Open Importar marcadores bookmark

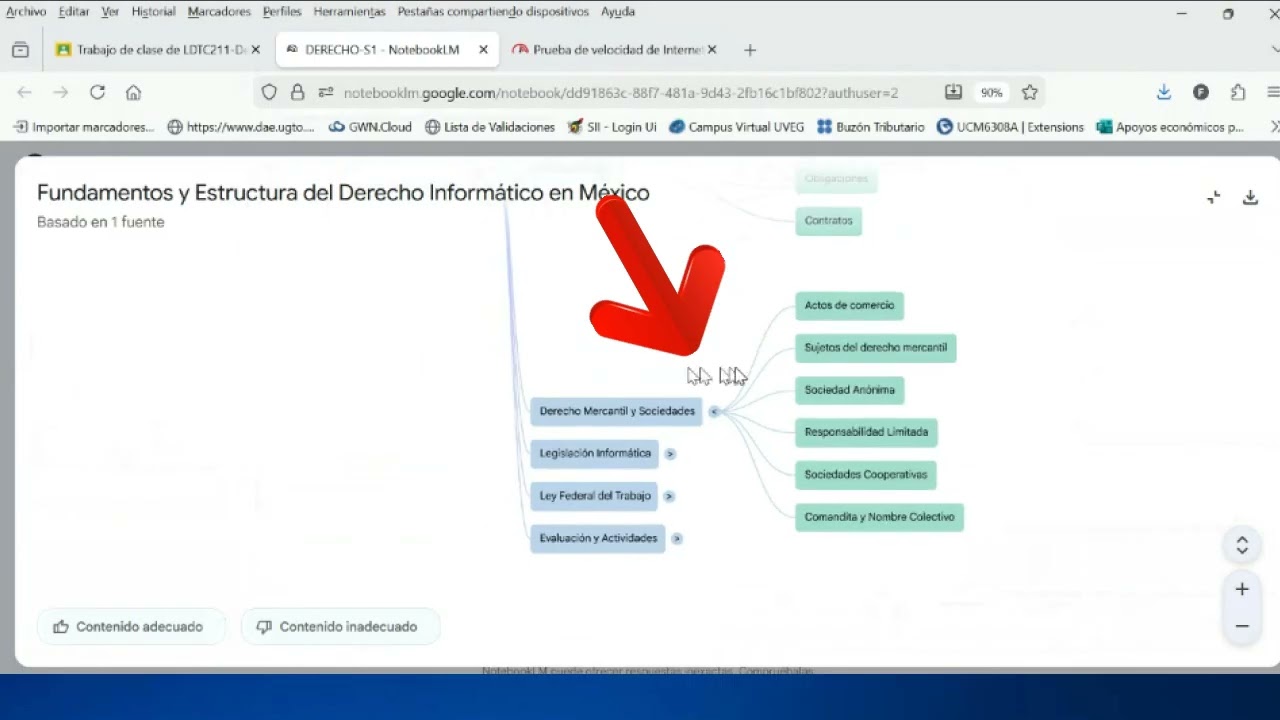coord(84,127)
